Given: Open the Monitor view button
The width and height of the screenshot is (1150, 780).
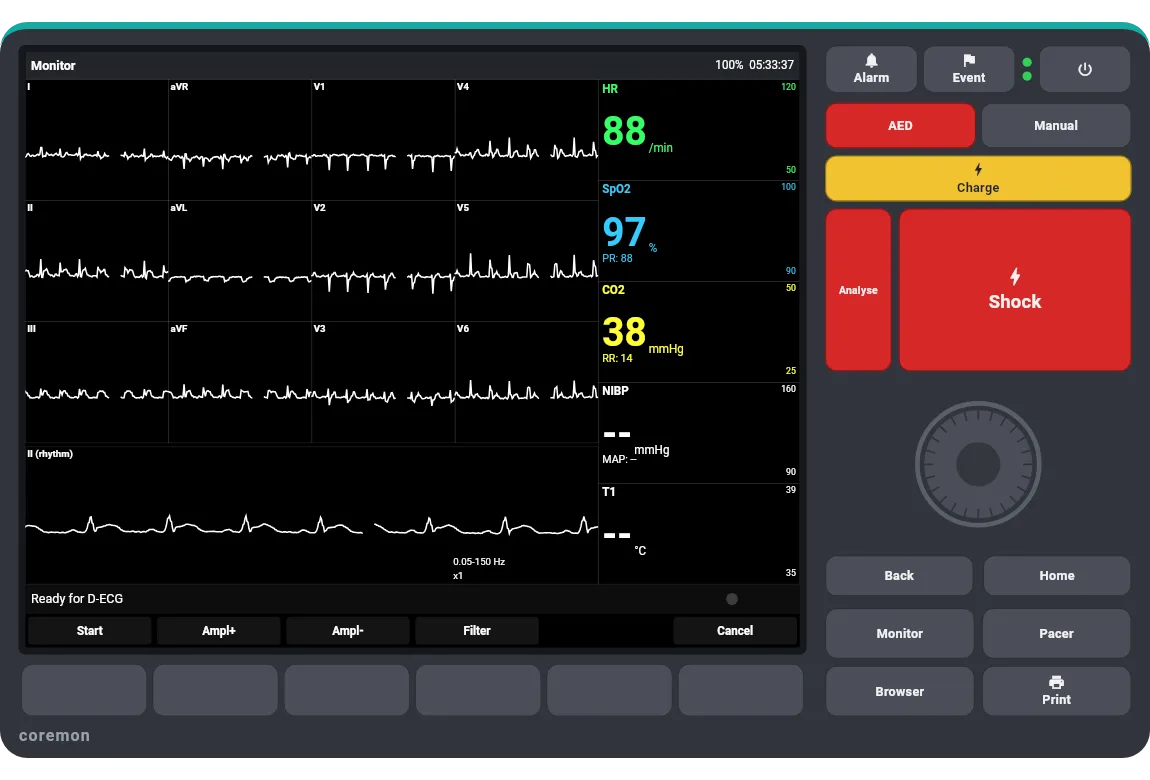Looking at the screenshot, I should (x=899, y=633).
